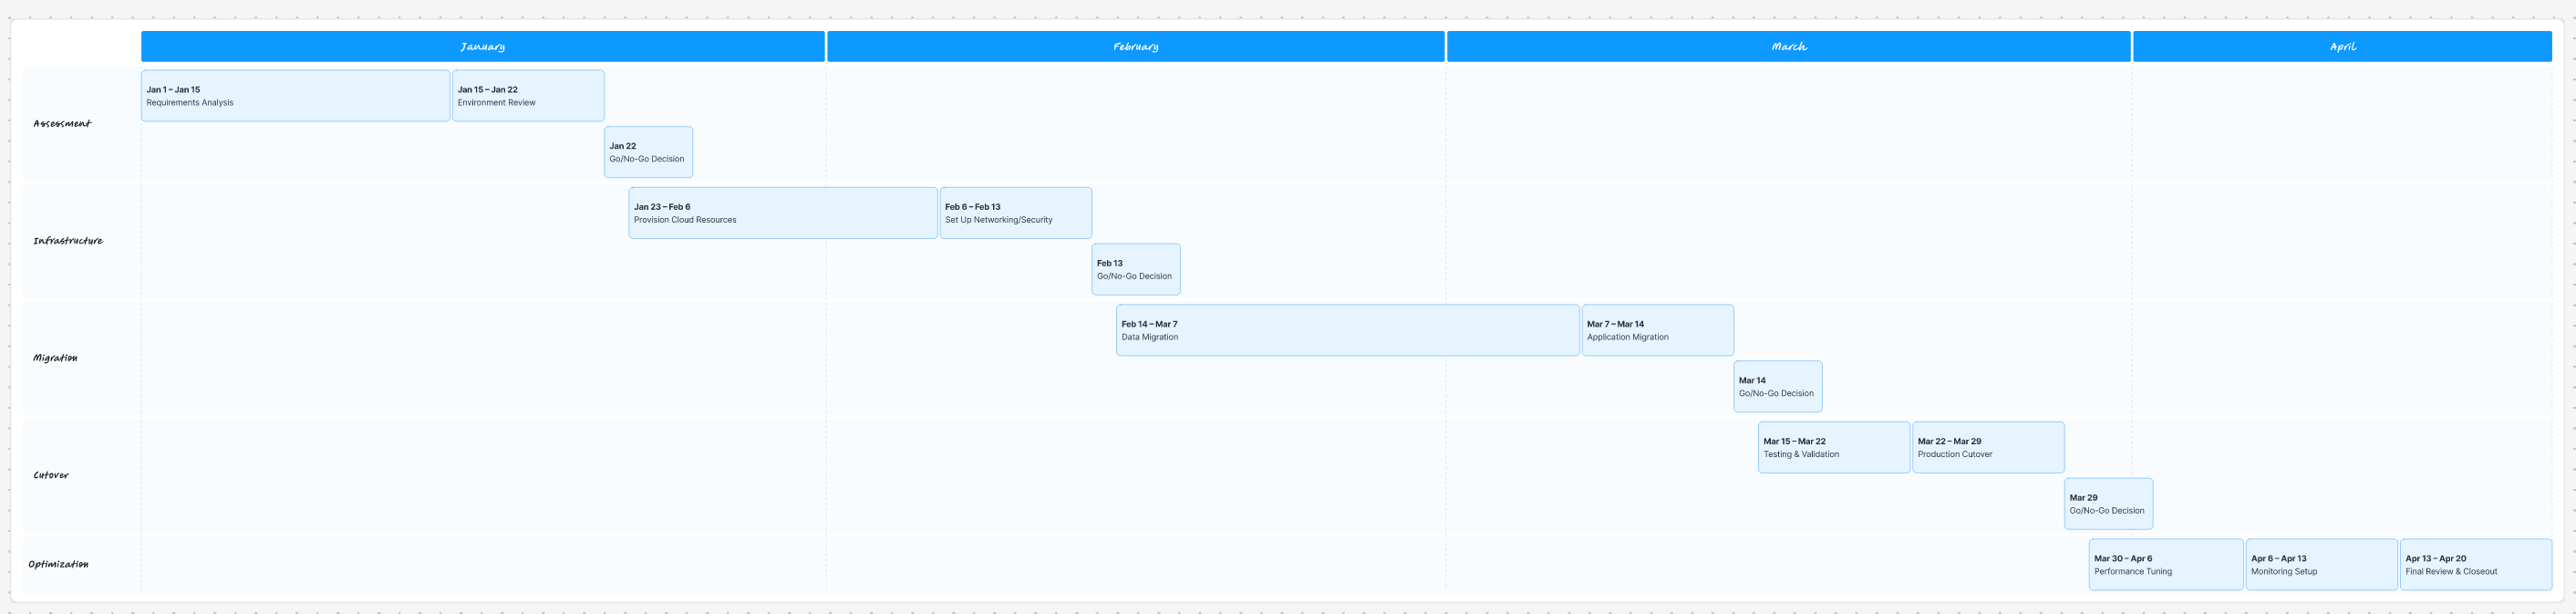This screenshot has height=614, width=2576.
Task: Click the Cutover row label
Action: click(51, 475)
